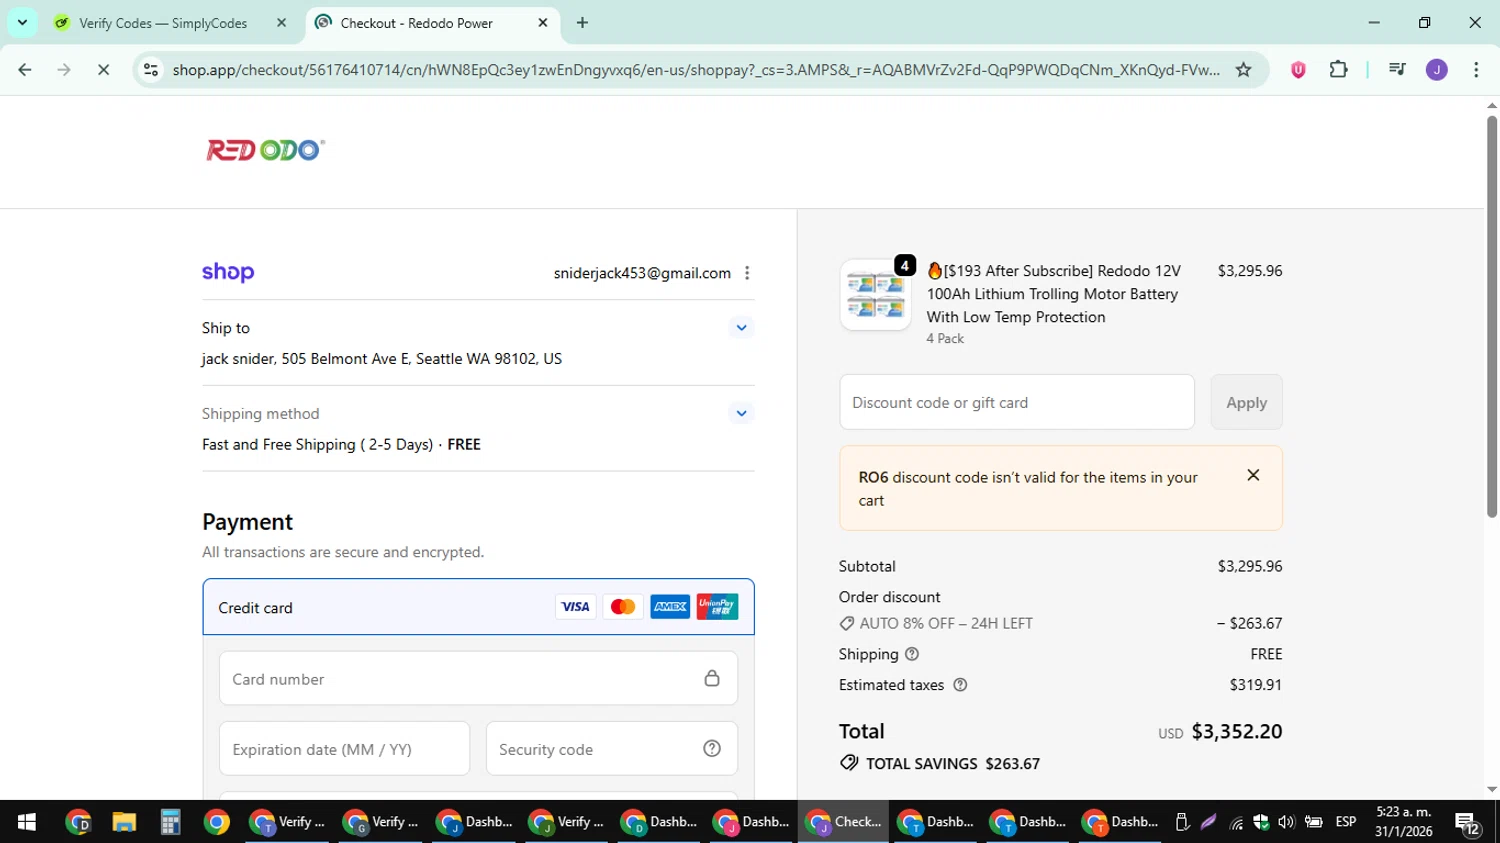Close the Verify Codes — SimplyCodes tab
Screen dimensions: 1500x843
point(281,23)
